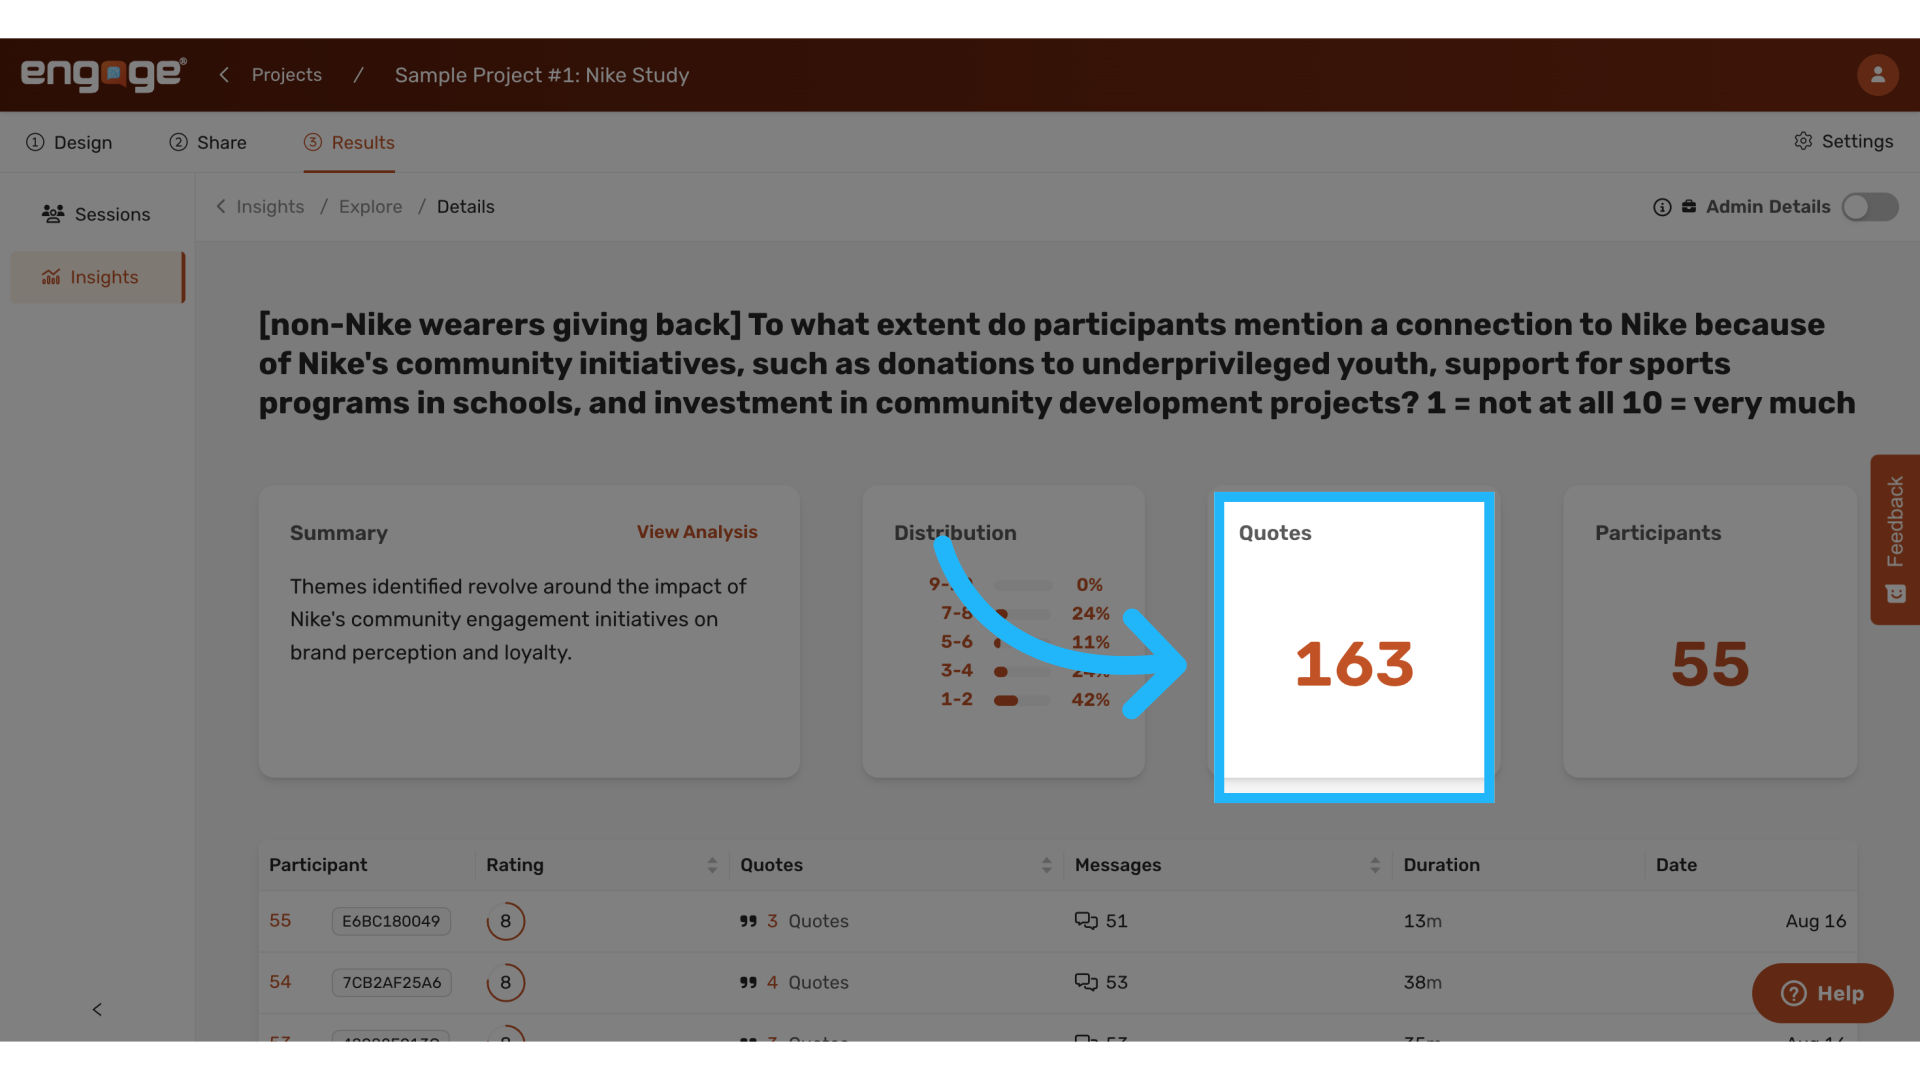This screenshot has height=1080, width=1920.
Task: Click the Help button
Action: pos(1822,993)
